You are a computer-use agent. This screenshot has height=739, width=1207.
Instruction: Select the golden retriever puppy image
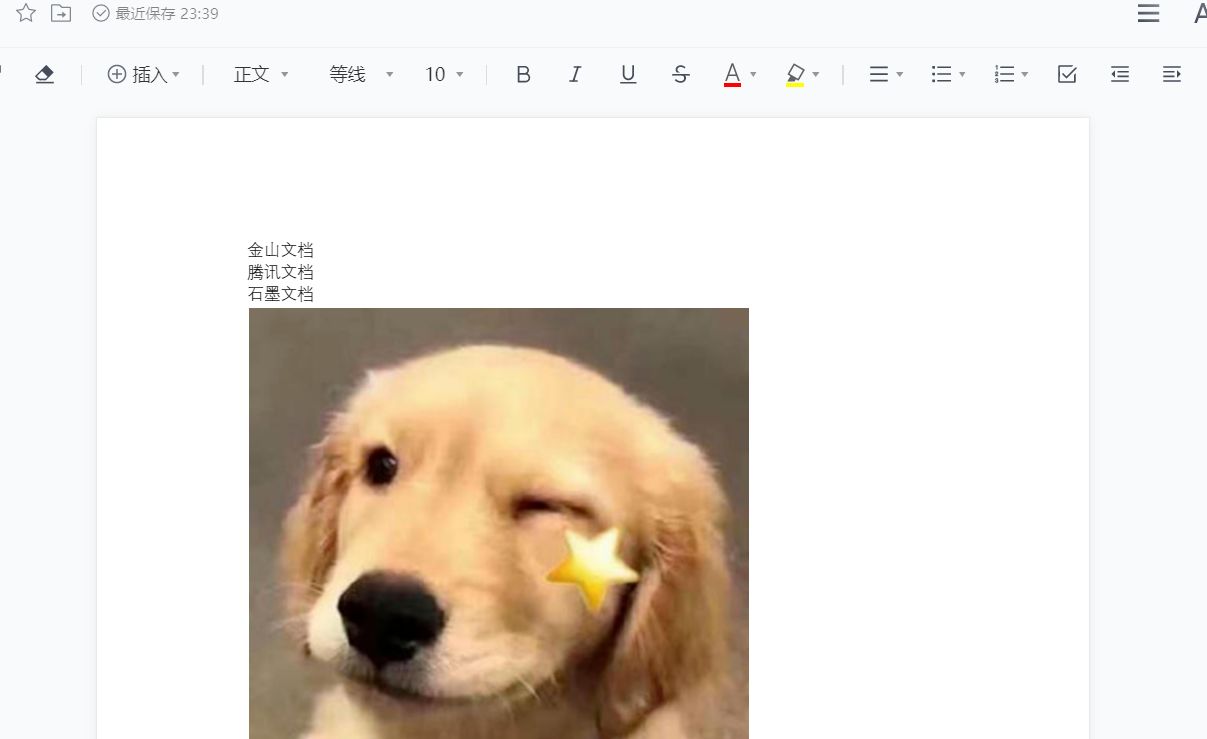[x=499, y=523]
